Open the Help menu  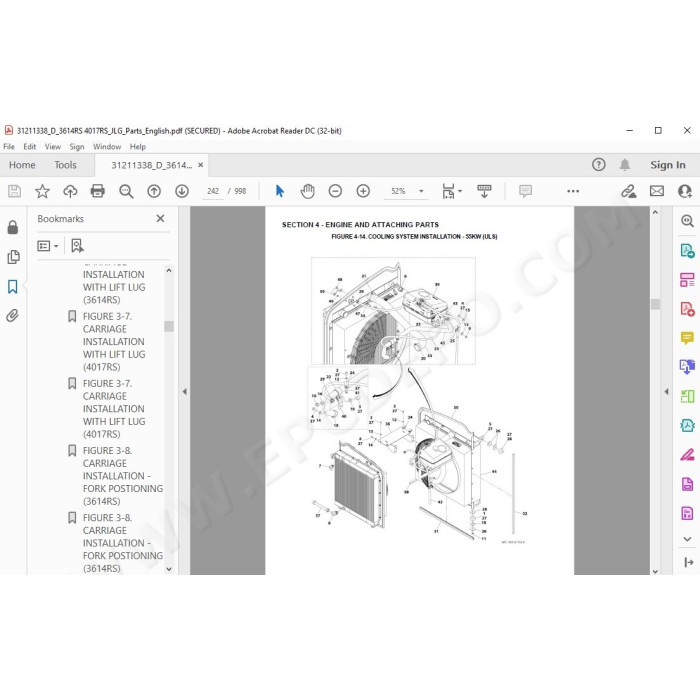(138, 146)
